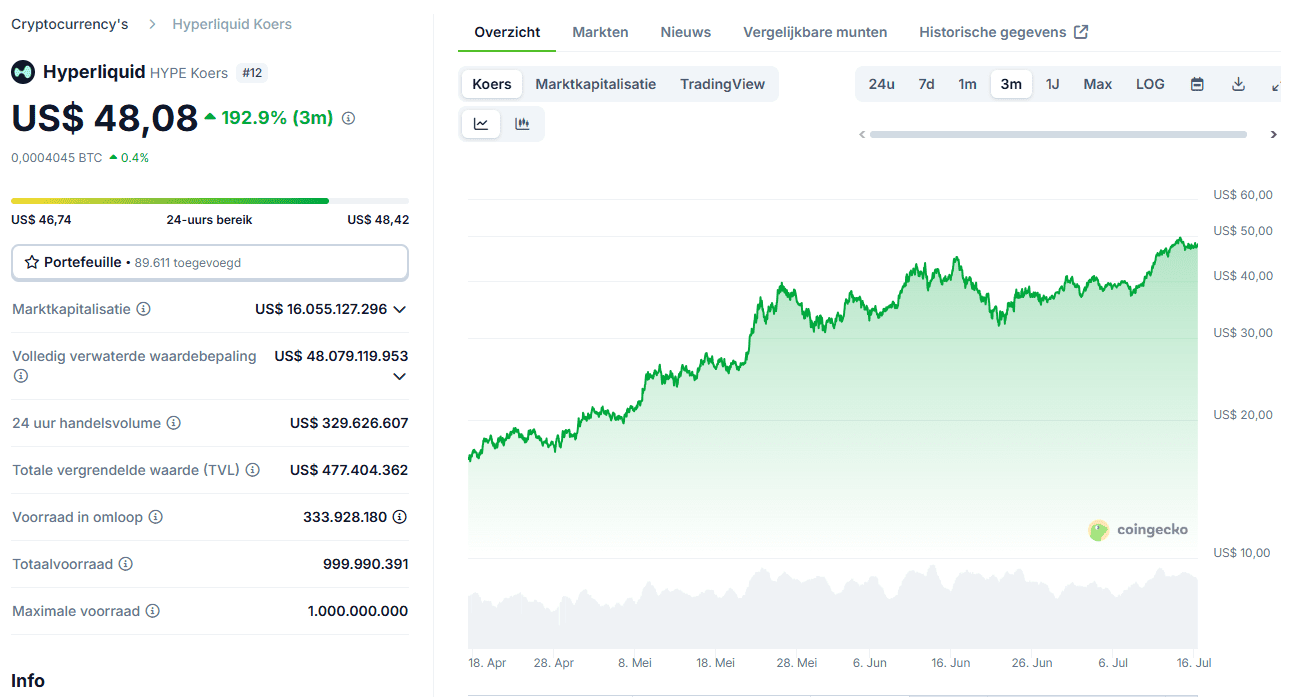Click the volume histogram below the chart
Image resolution: width=1290 pixels, height=697 pixels.
832,608
